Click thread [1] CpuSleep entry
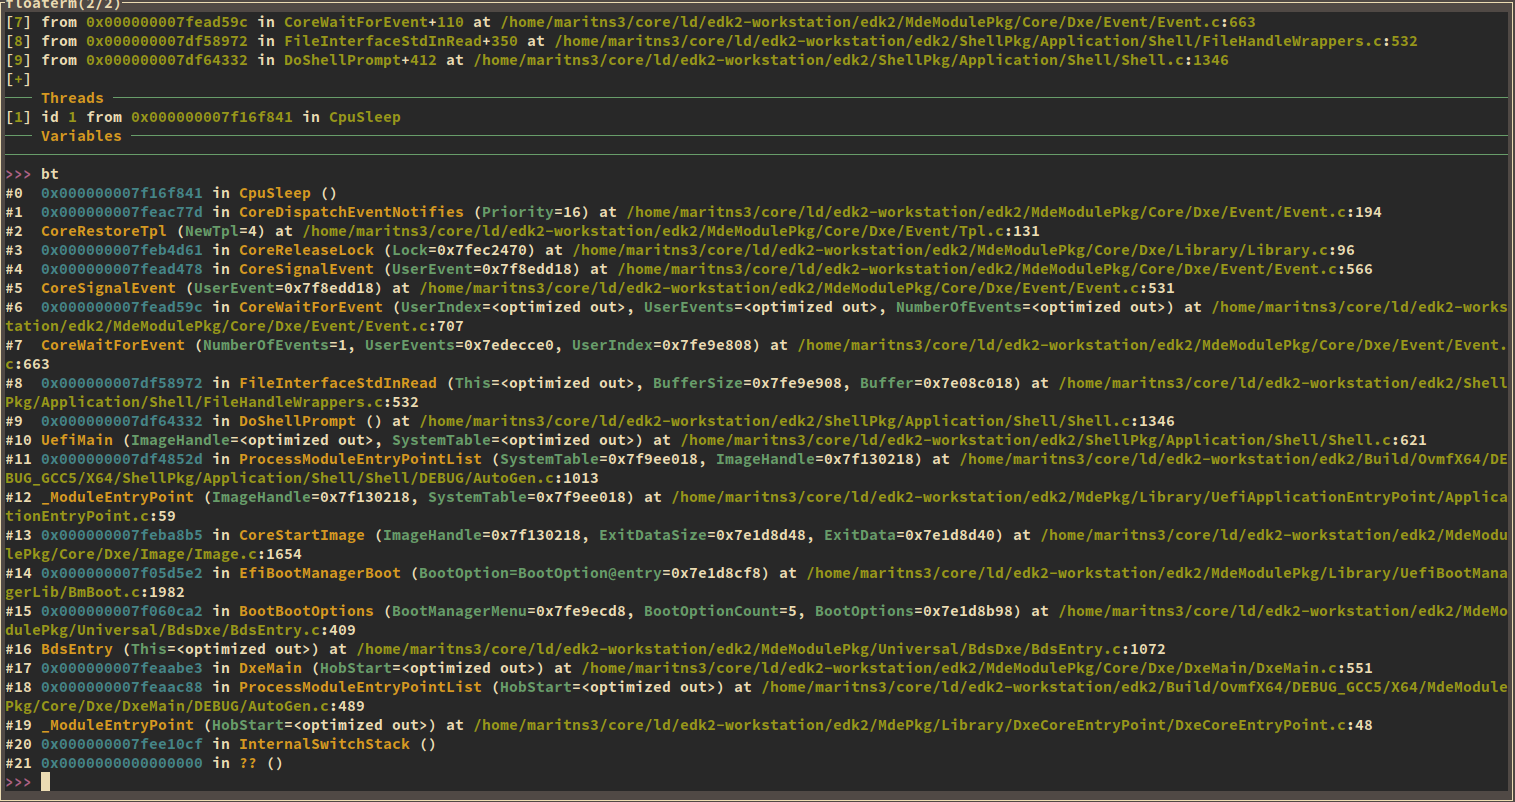The width and height of the screenshot is (1515, 802). click(203, 117)
